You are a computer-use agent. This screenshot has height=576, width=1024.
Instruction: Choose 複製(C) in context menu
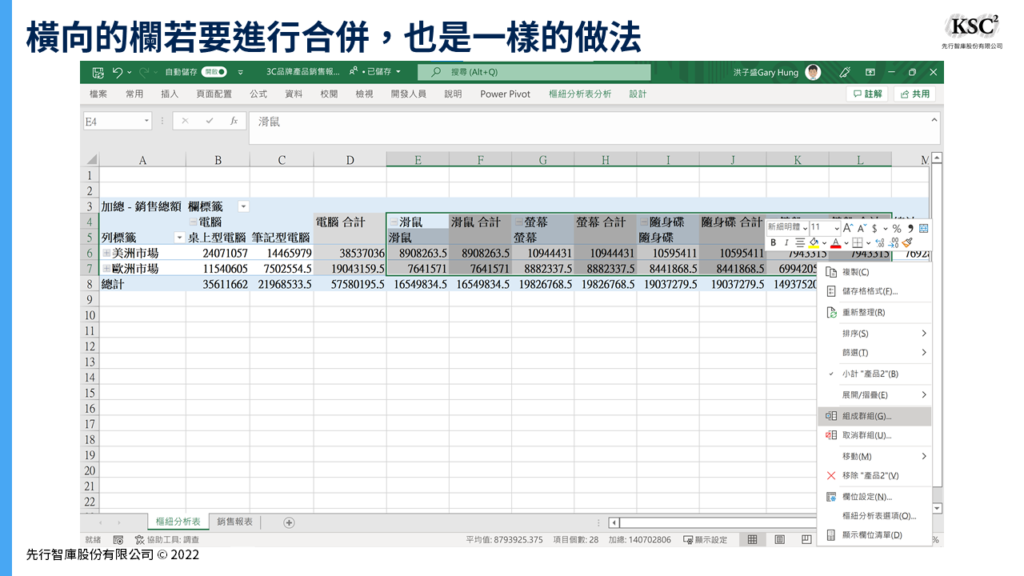(874, 272)
